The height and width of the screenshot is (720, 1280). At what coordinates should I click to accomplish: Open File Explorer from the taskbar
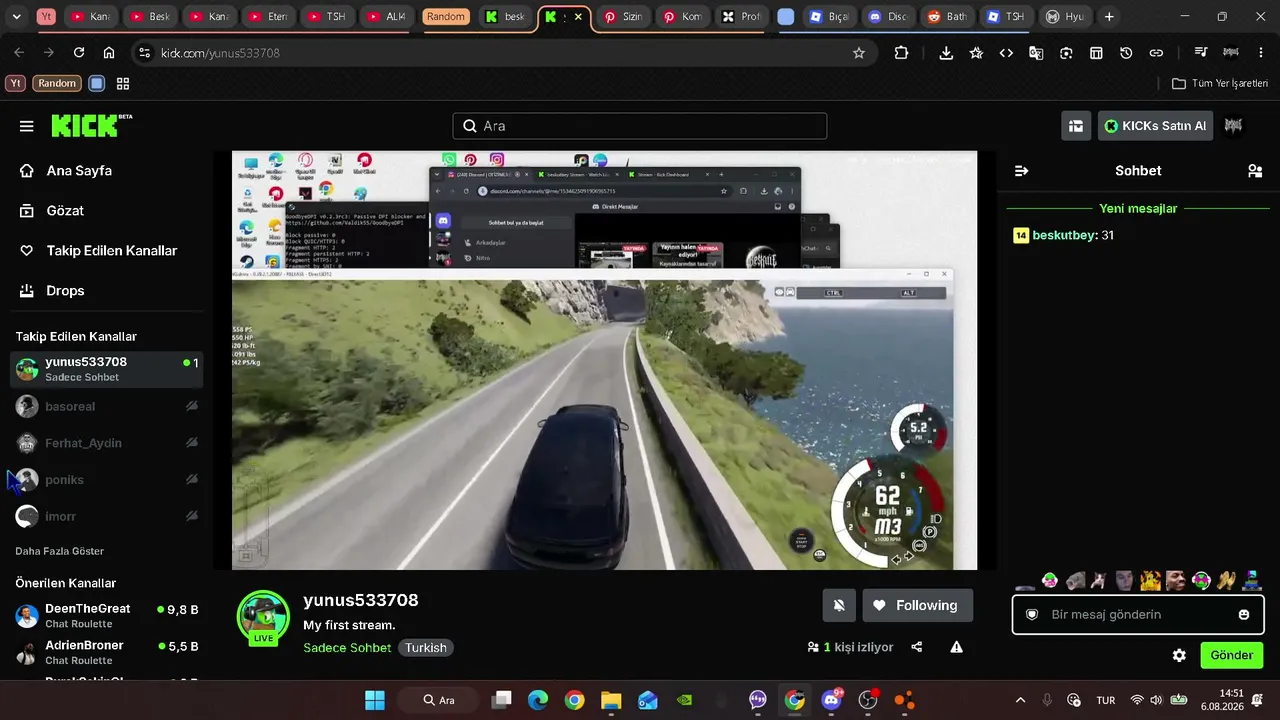pos(611,700)
